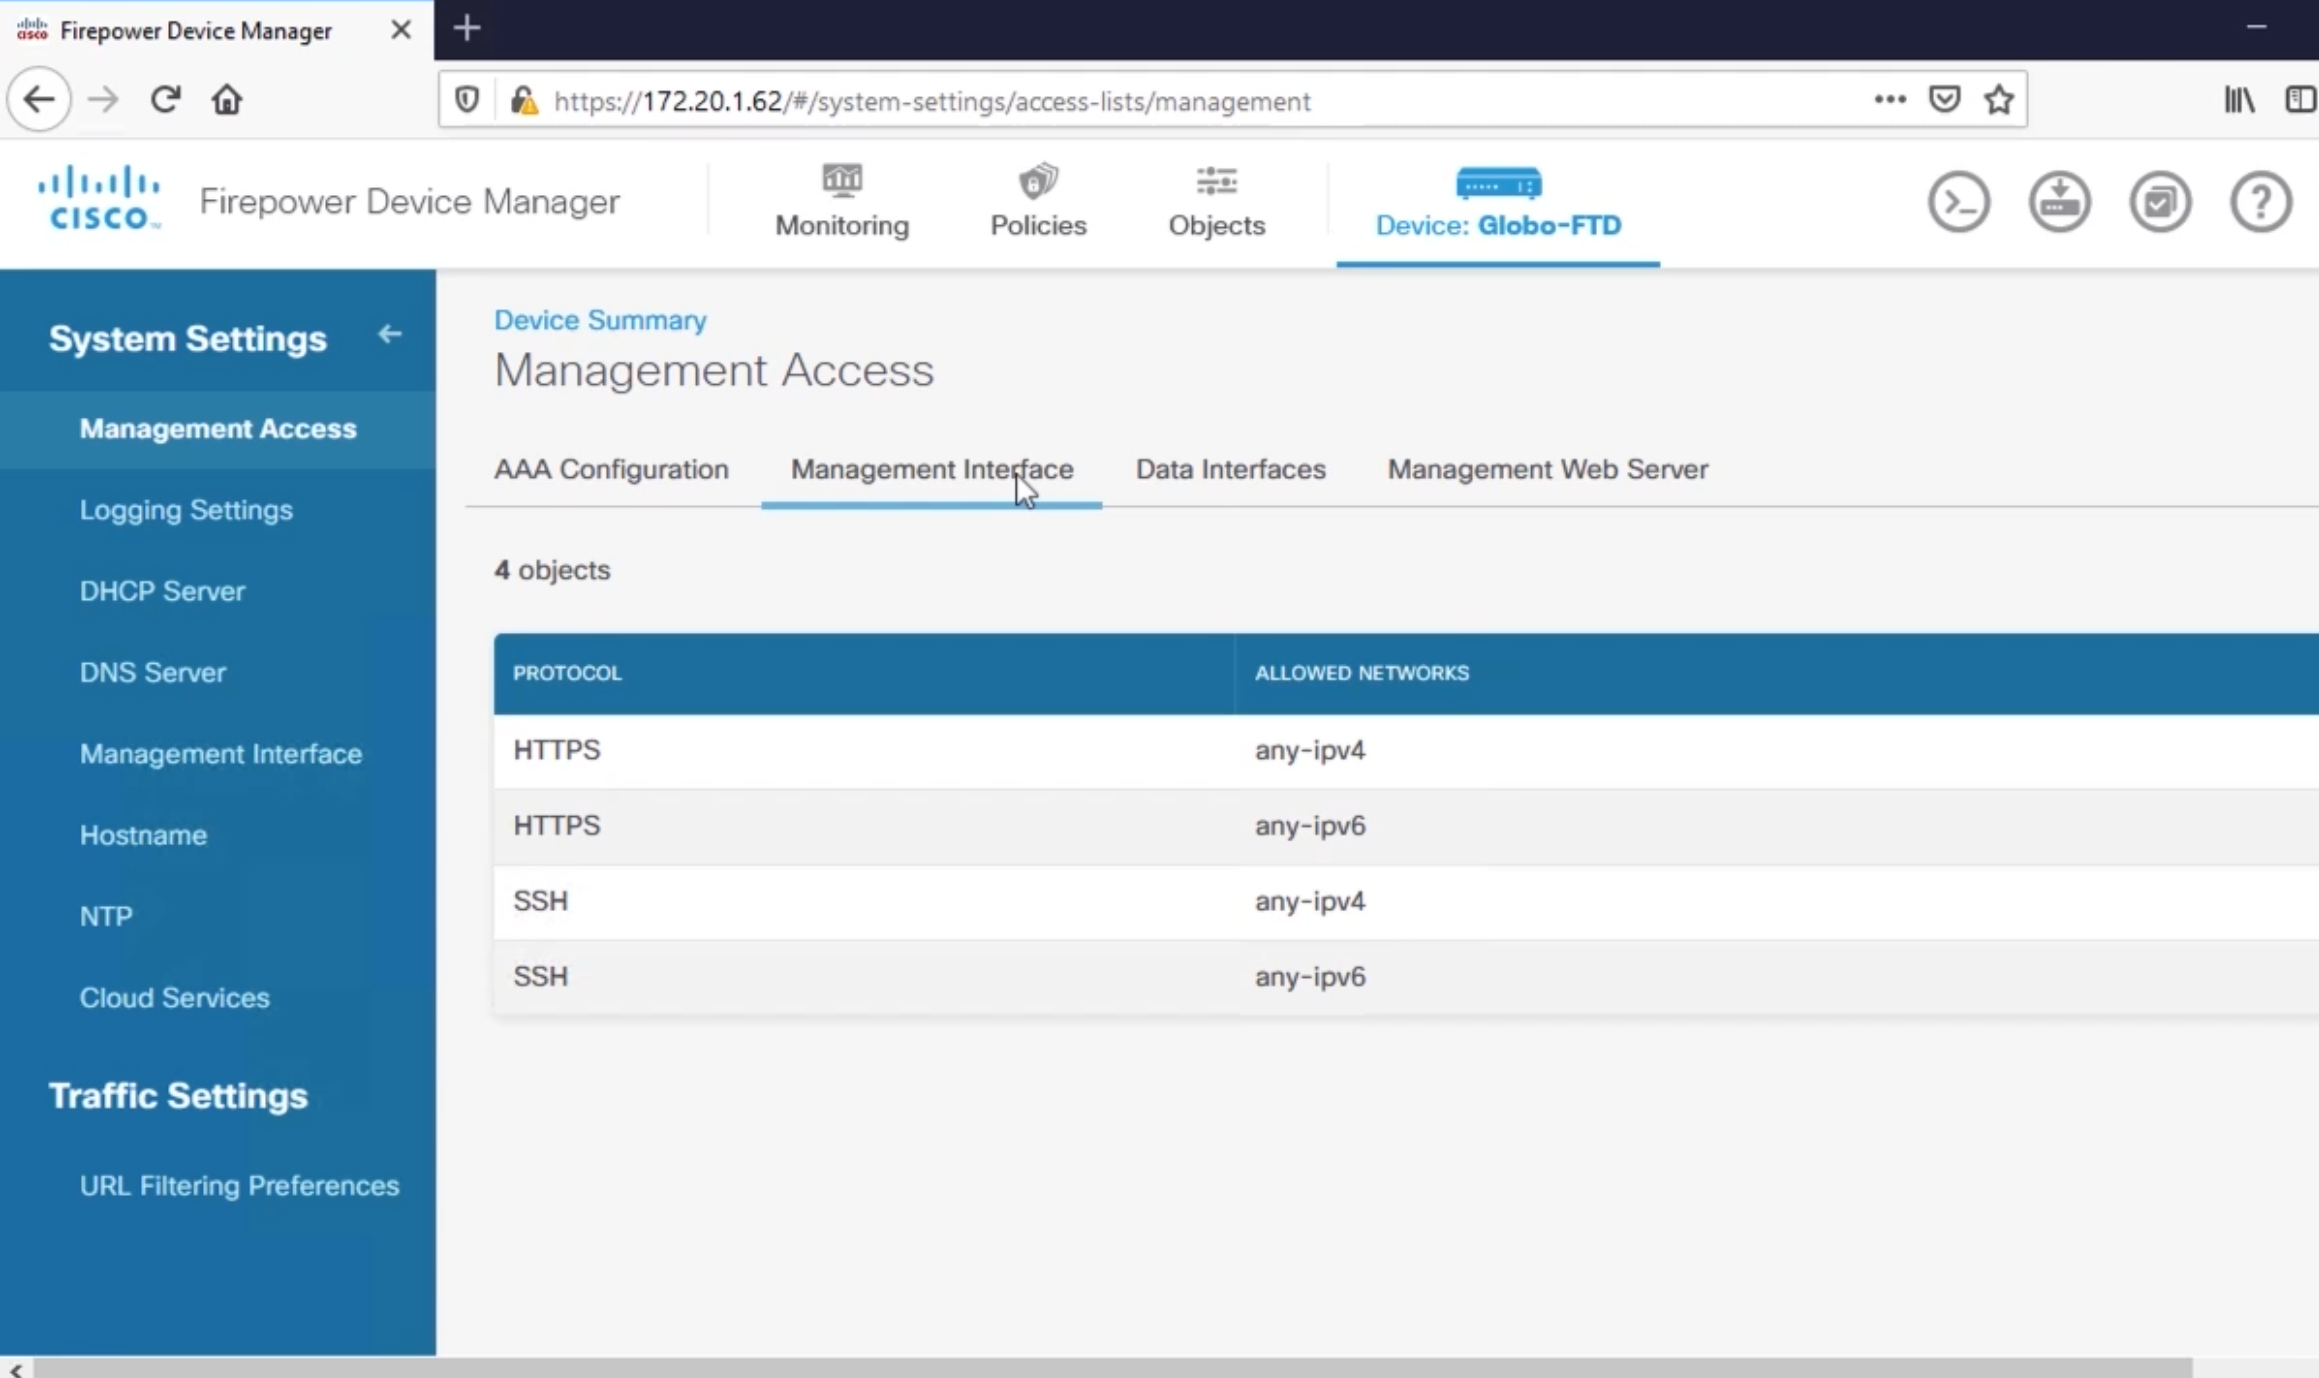Open tracking protection shield icon
2319x1378 pixels.
coord(467,100)
